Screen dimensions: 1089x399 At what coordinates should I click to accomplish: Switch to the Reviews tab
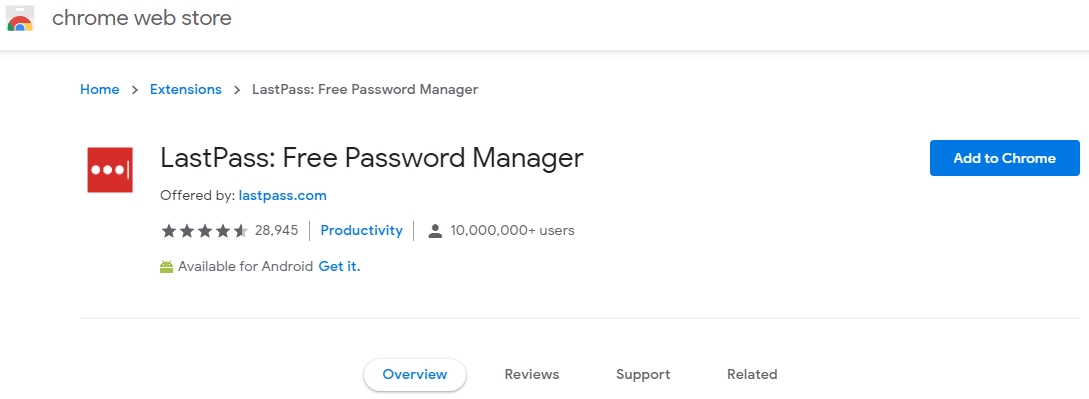pyautogui.click(x=532, y=375)
